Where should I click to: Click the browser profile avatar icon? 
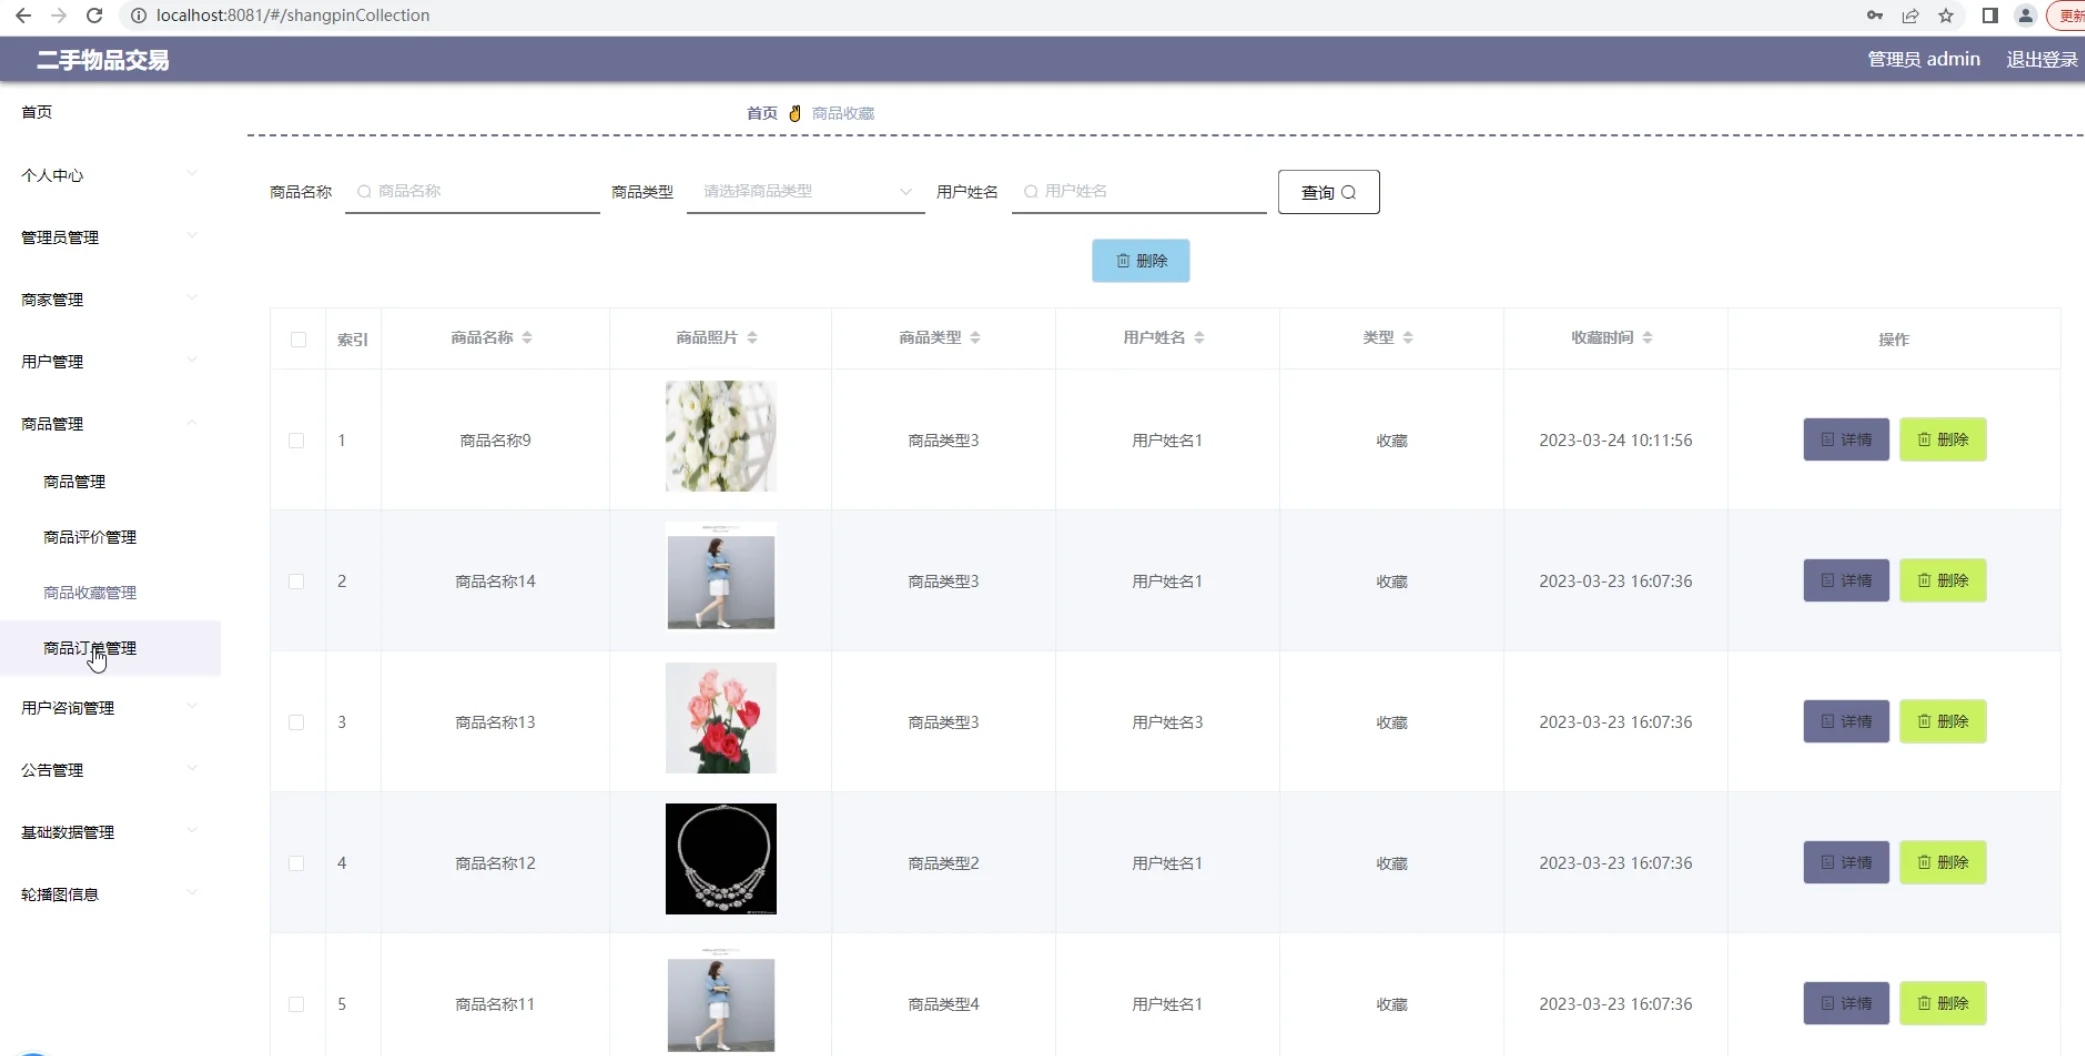point(2026,15)
